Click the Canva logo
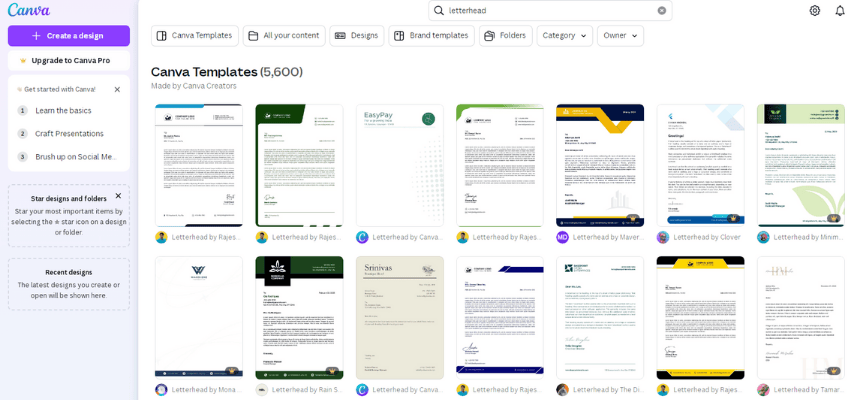 [29, 10]
